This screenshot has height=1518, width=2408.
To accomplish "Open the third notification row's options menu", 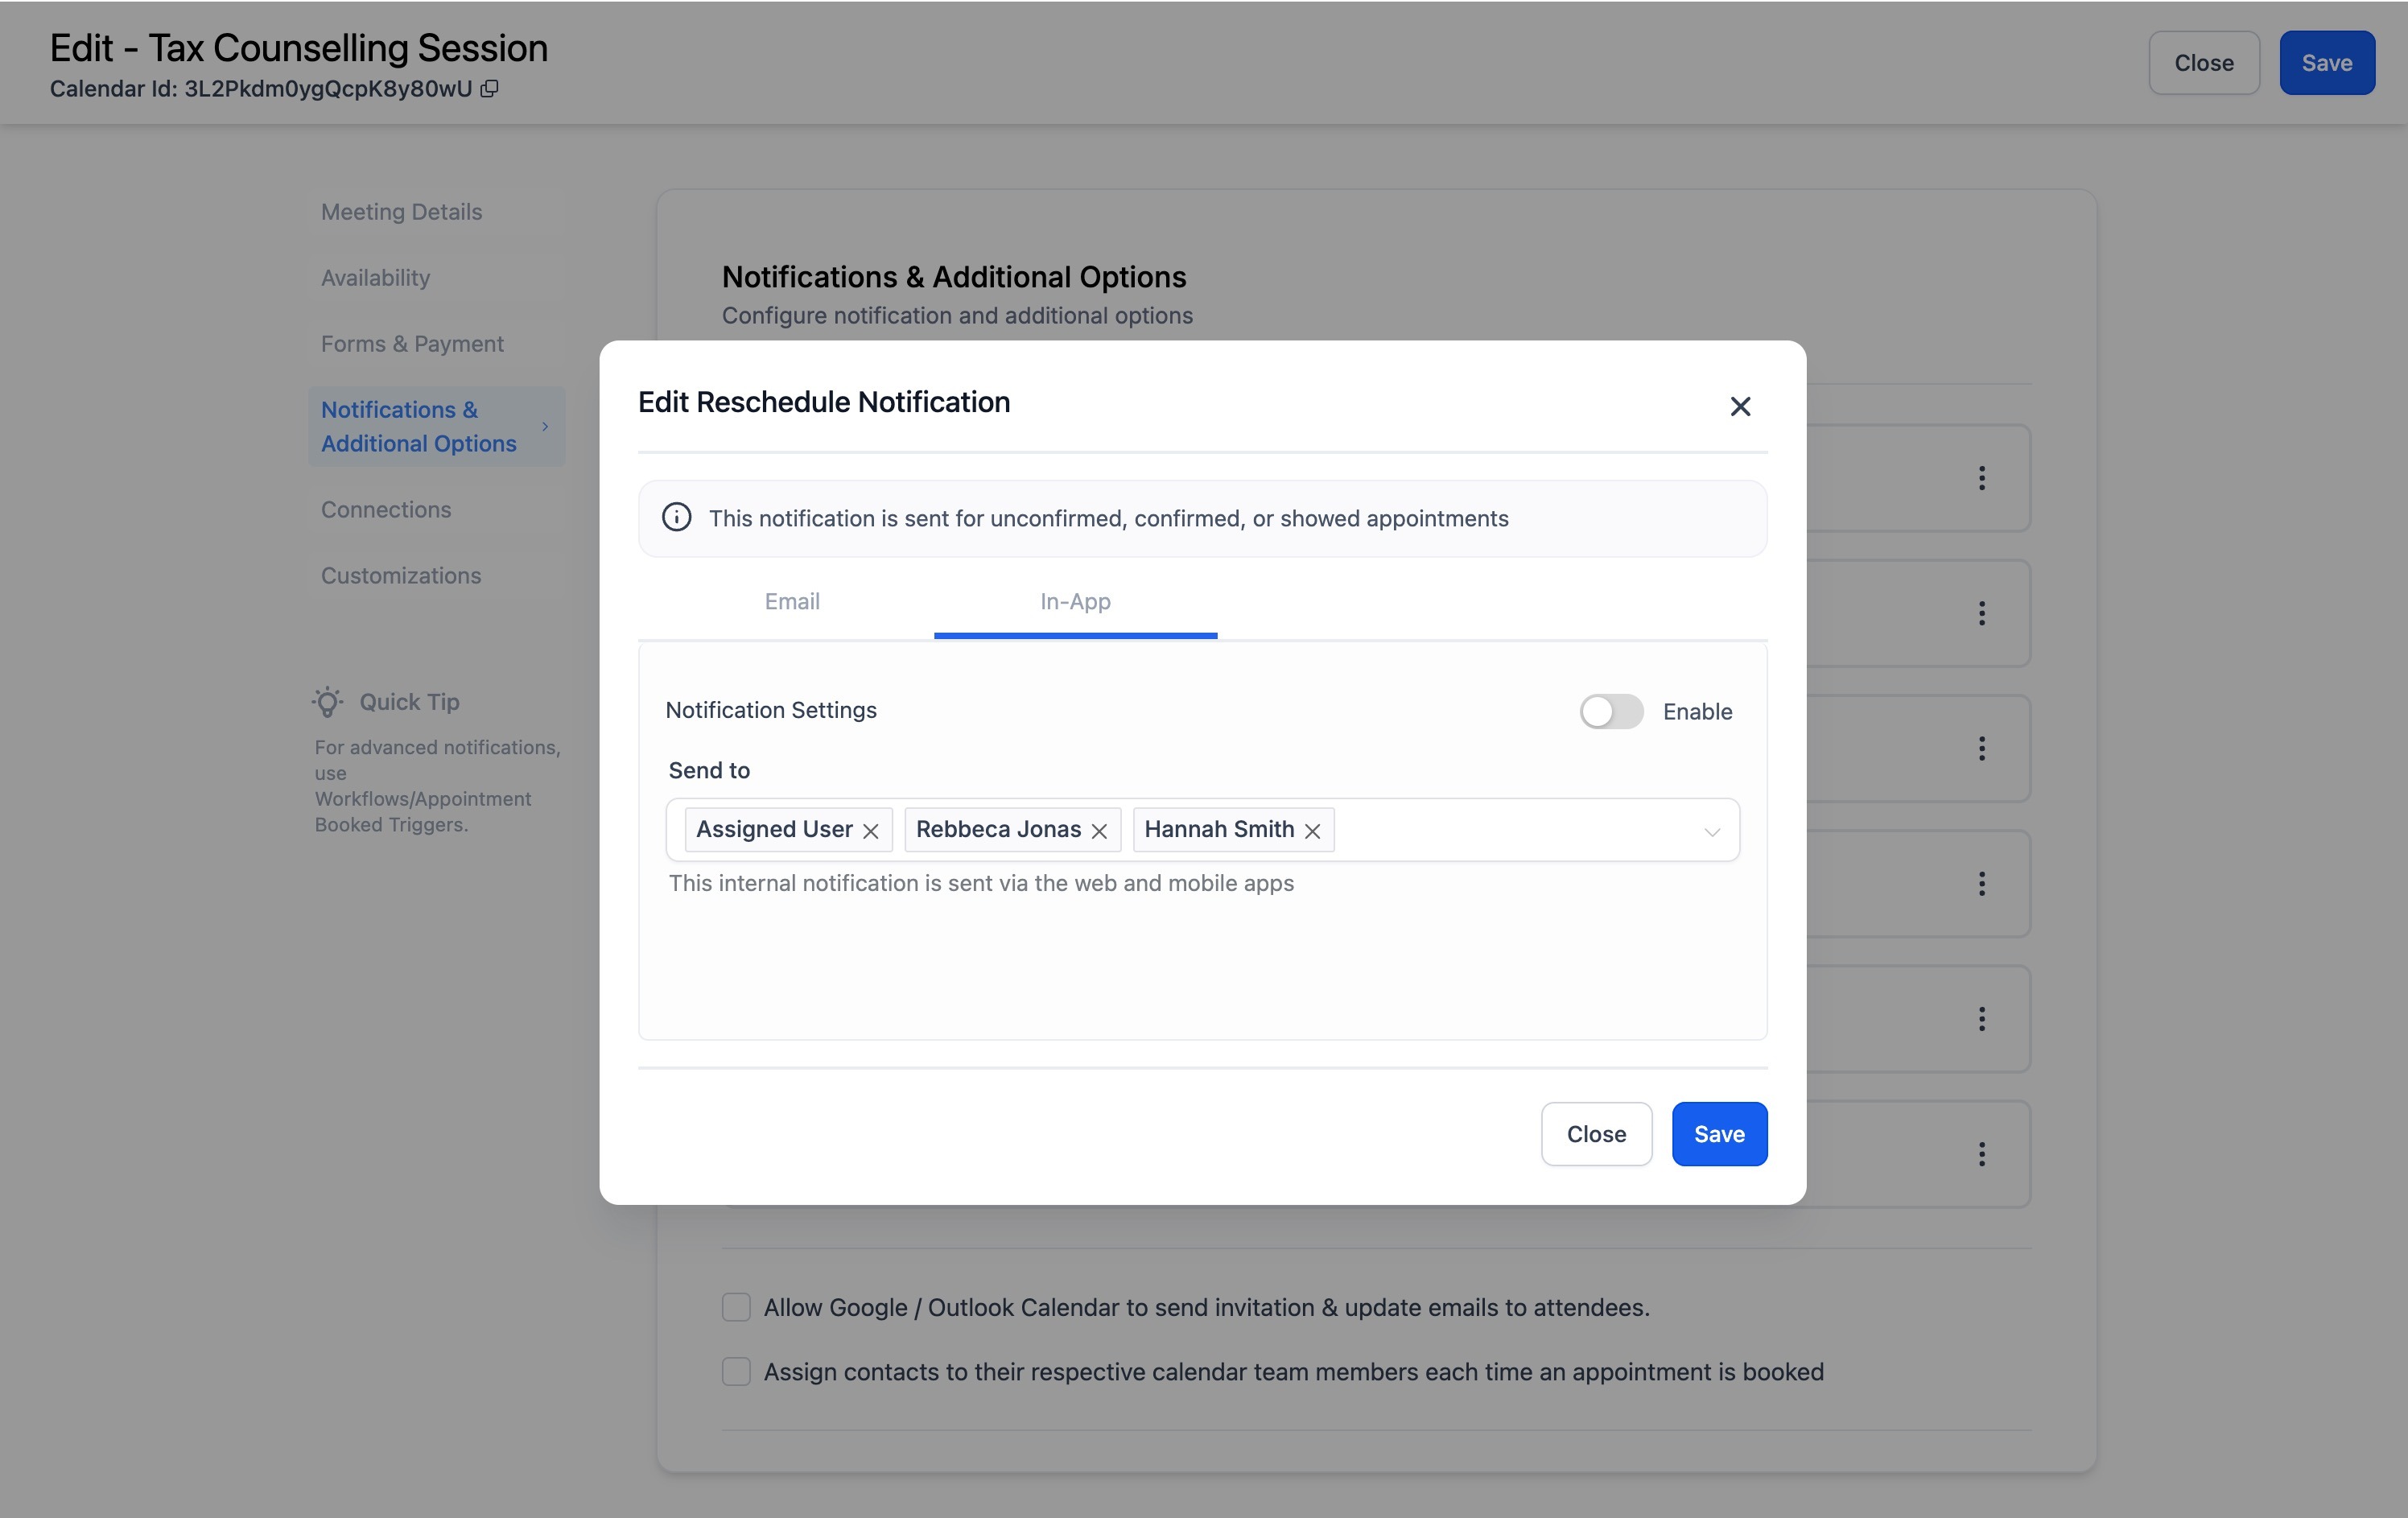I will coord(1981,748).
